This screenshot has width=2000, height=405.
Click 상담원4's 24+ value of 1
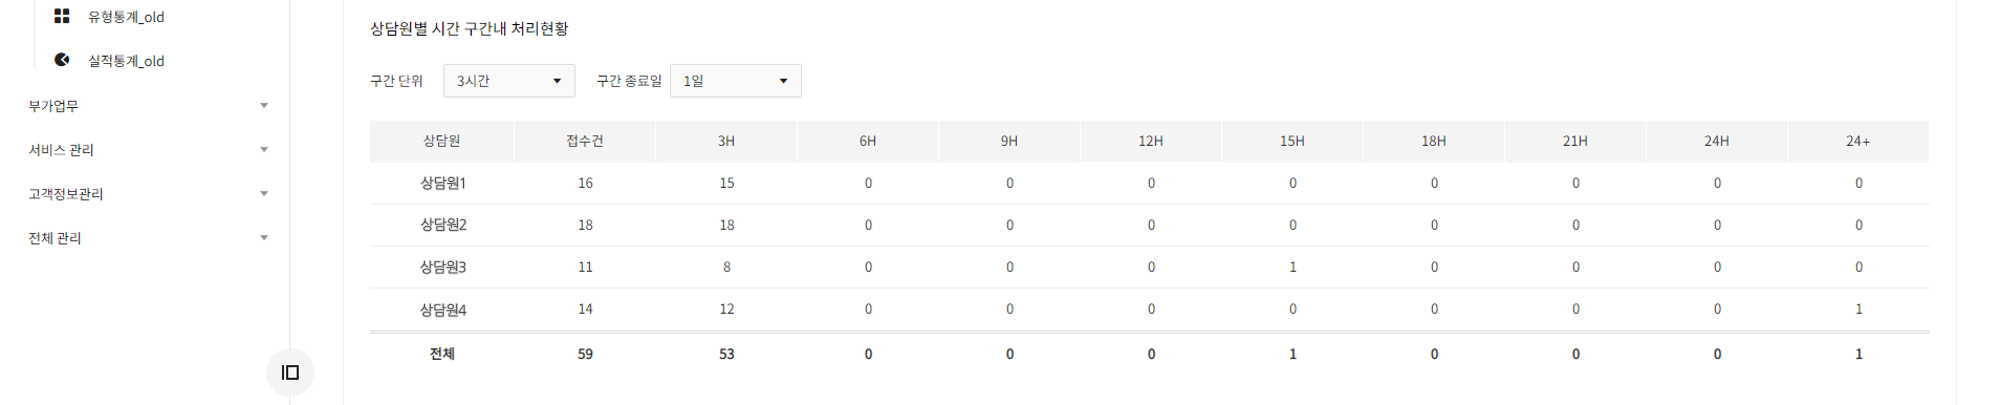1859,309
